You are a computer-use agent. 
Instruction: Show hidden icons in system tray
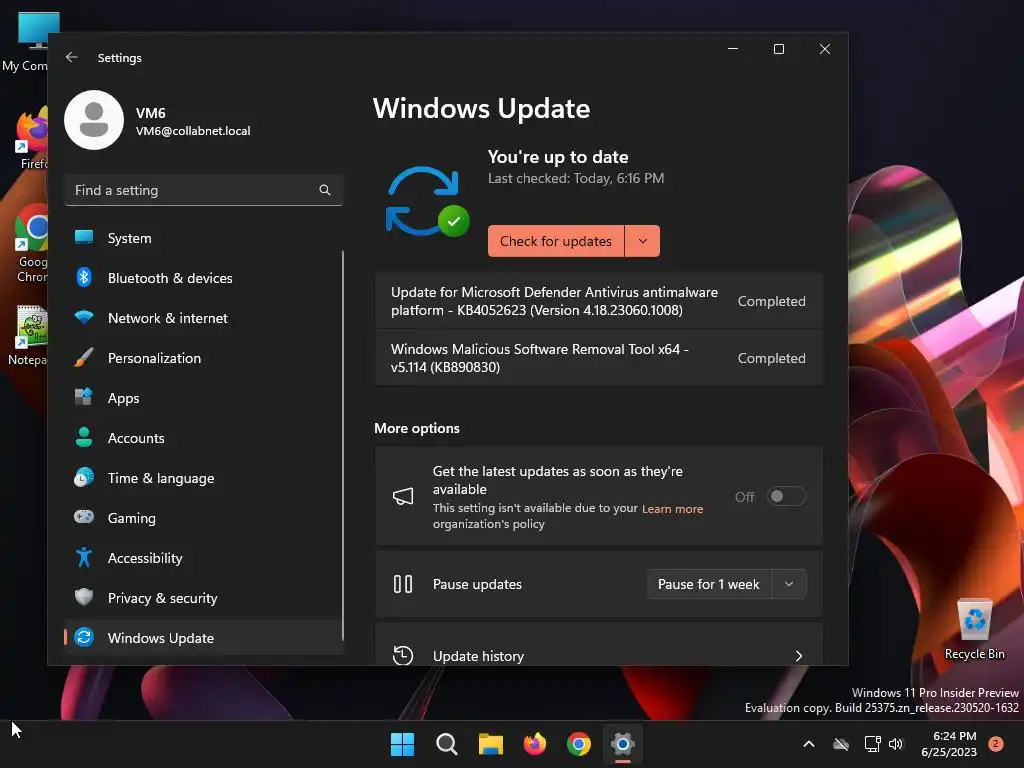808,744
